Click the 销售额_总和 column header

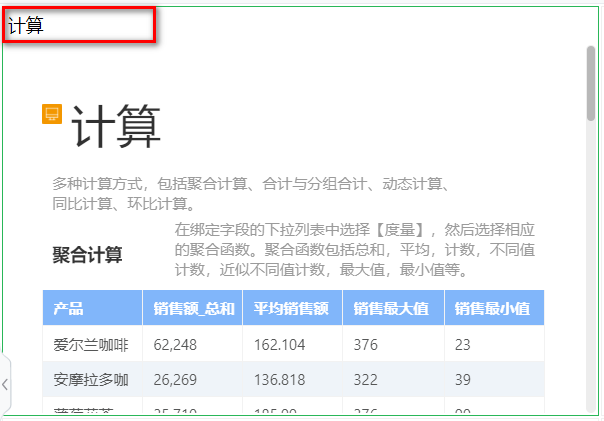tap(194, 308)
